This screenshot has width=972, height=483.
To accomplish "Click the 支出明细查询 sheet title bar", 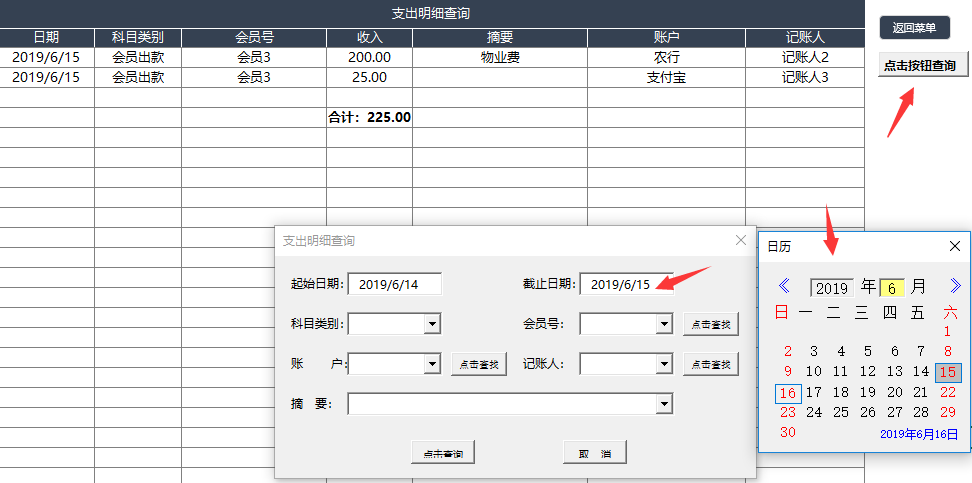I will [432, 14].
